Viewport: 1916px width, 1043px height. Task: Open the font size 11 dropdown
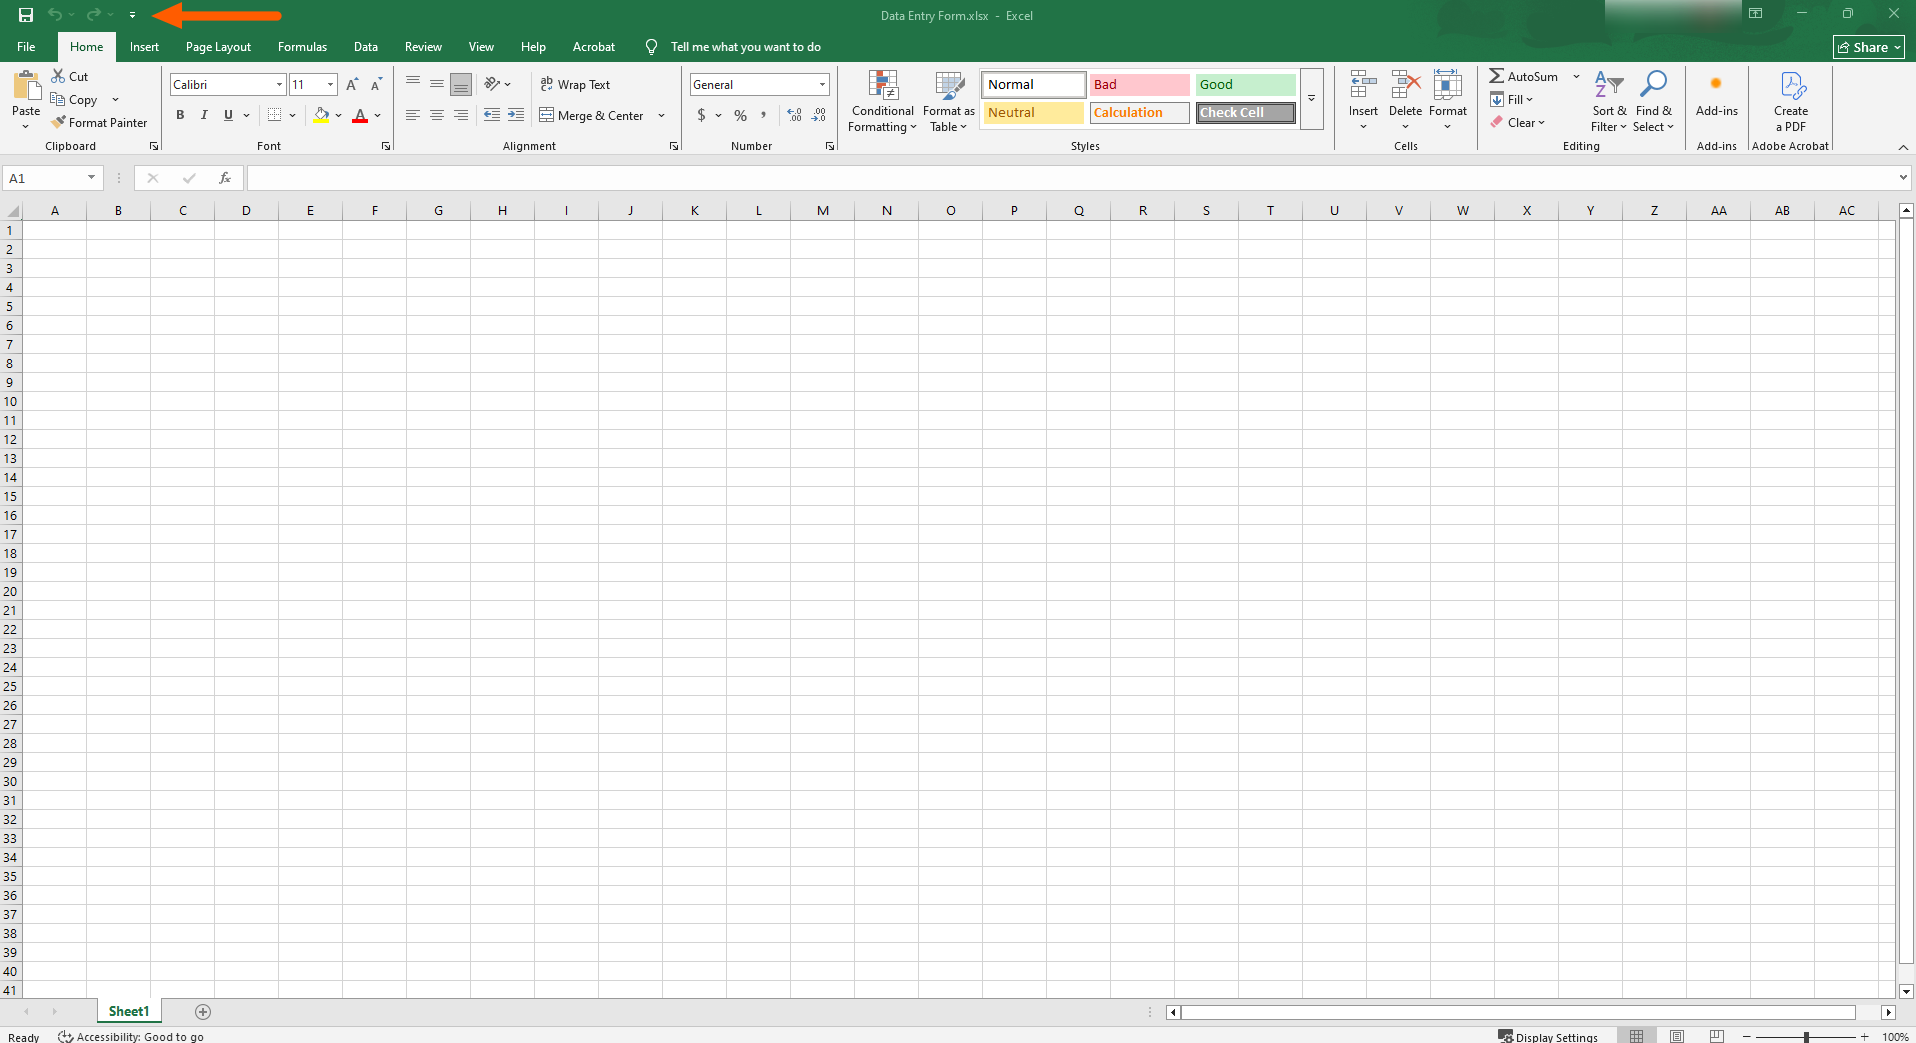pyautogui.click(x=330, y=85)
